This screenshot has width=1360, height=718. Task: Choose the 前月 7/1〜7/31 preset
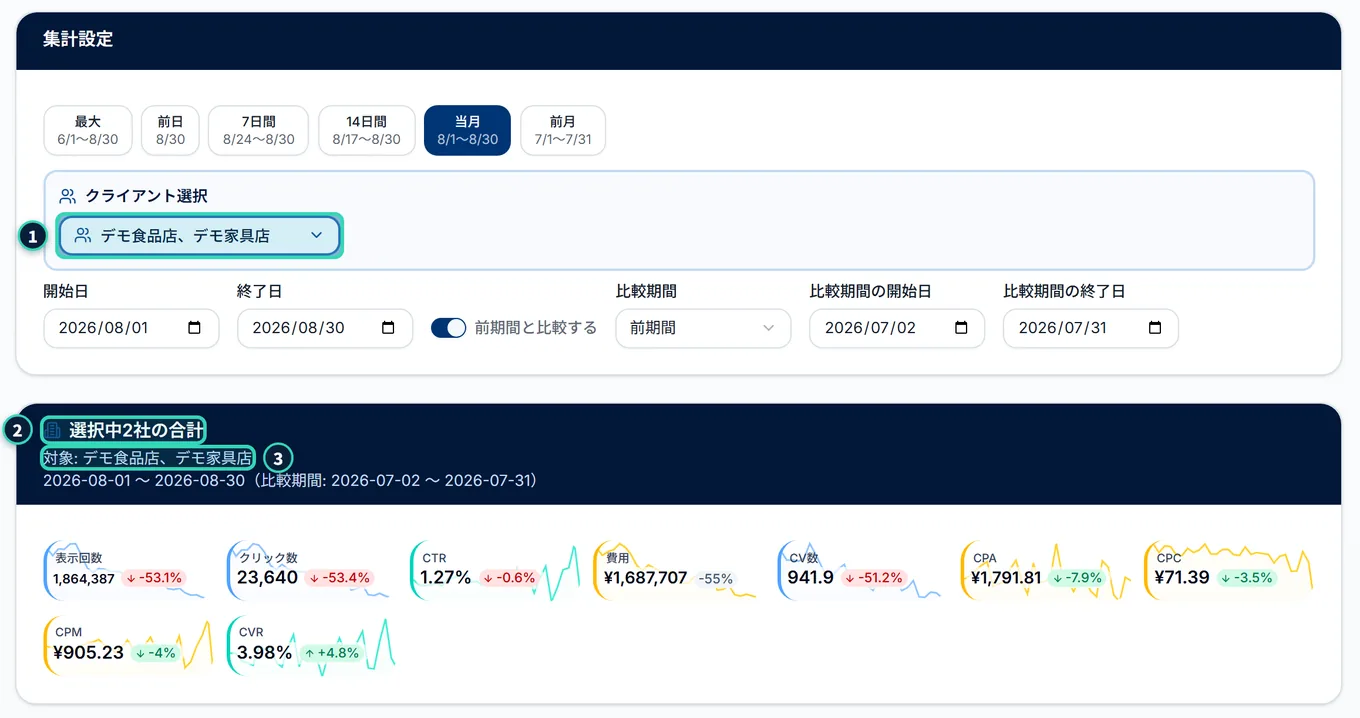563,131
